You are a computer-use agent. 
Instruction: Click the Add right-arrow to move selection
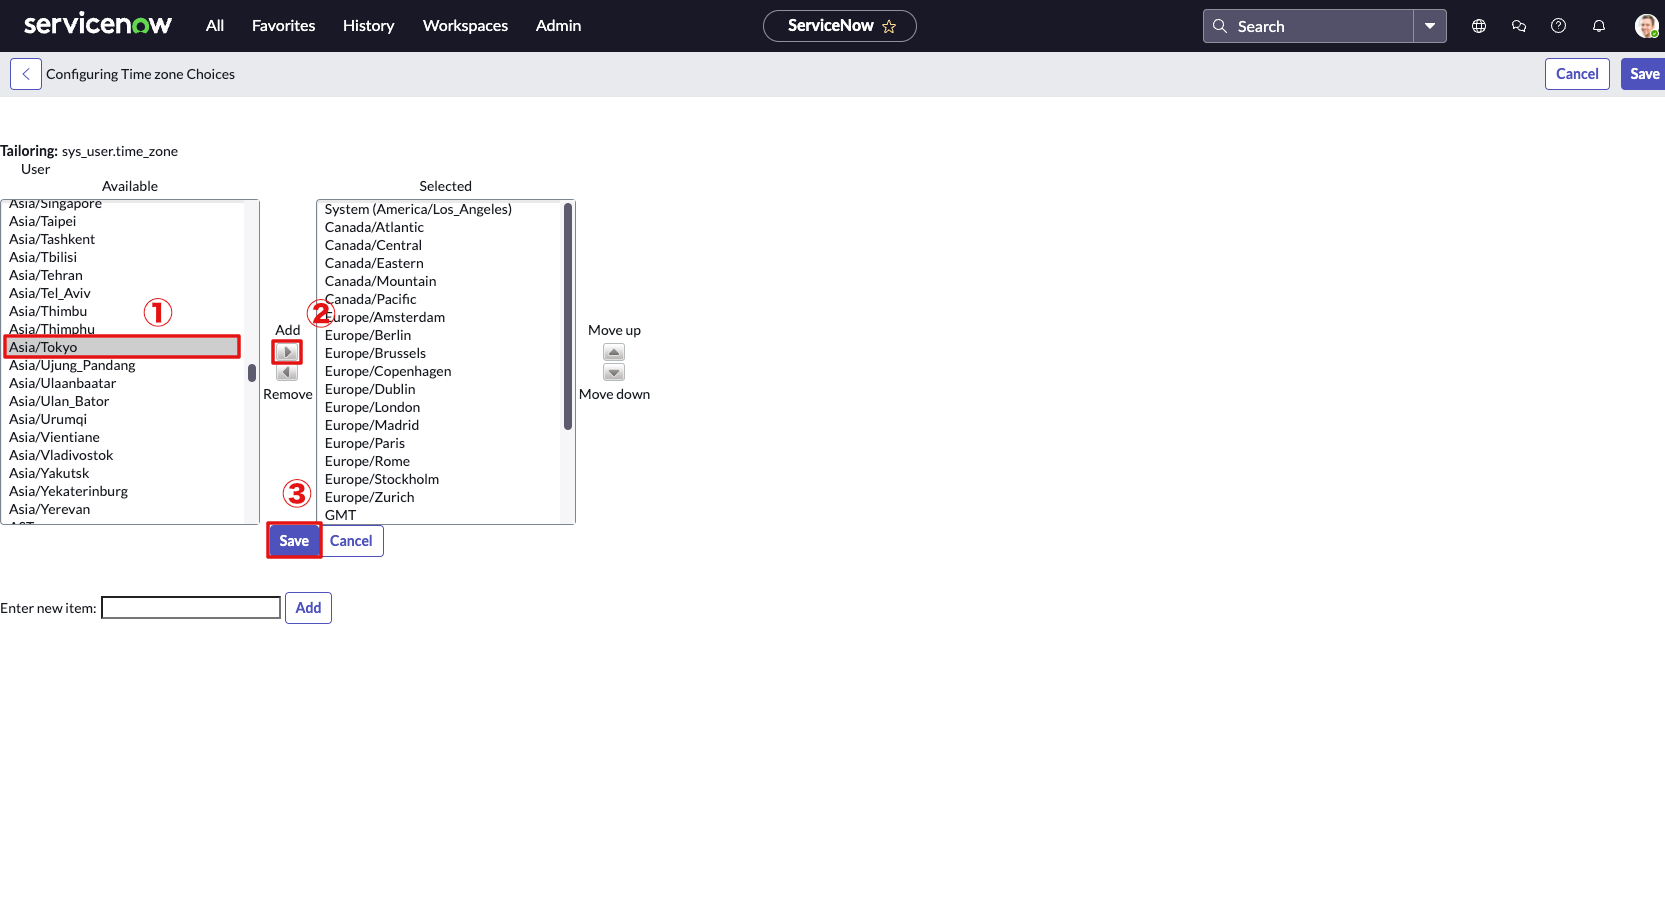[x=287, y=352]
